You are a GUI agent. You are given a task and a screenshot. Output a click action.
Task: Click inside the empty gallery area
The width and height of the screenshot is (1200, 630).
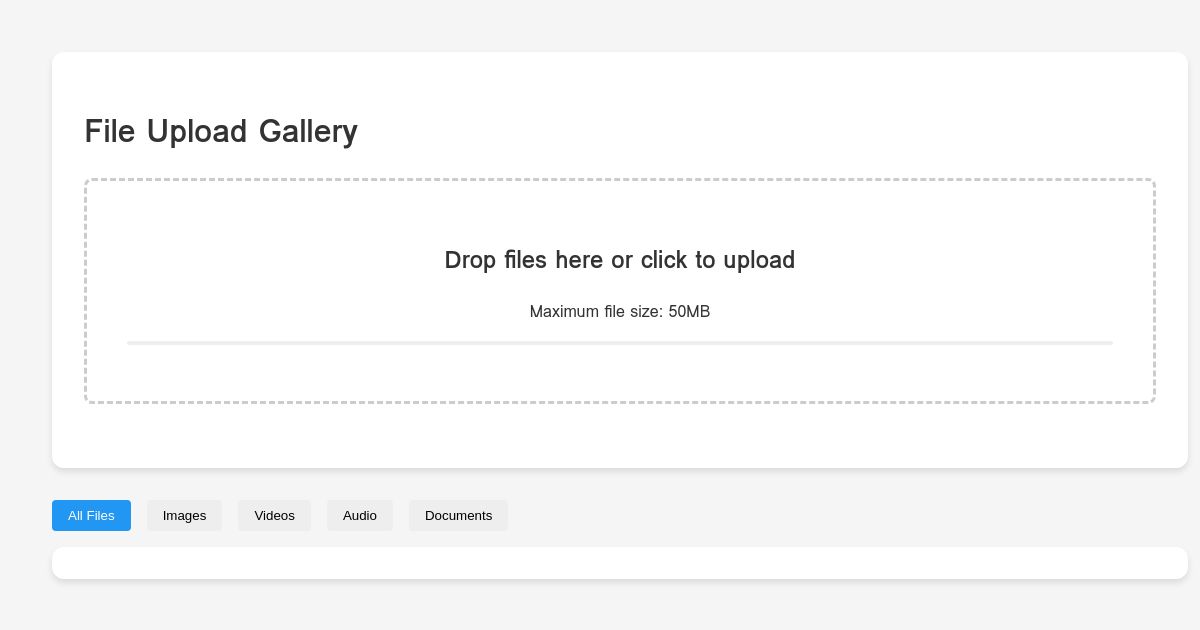point(619,562)
